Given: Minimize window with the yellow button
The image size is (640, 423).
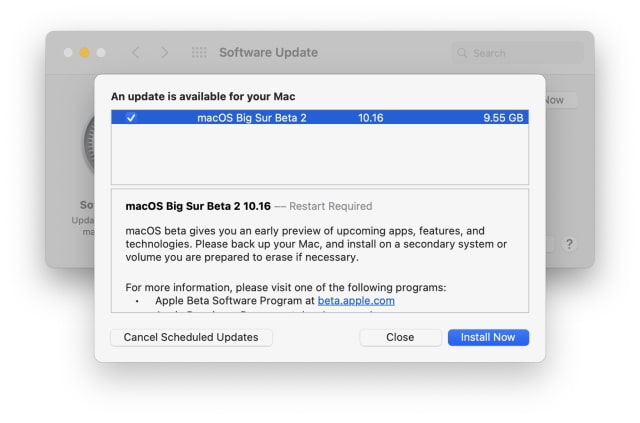Looking at the screenshot, I should (x=85, y=52).
